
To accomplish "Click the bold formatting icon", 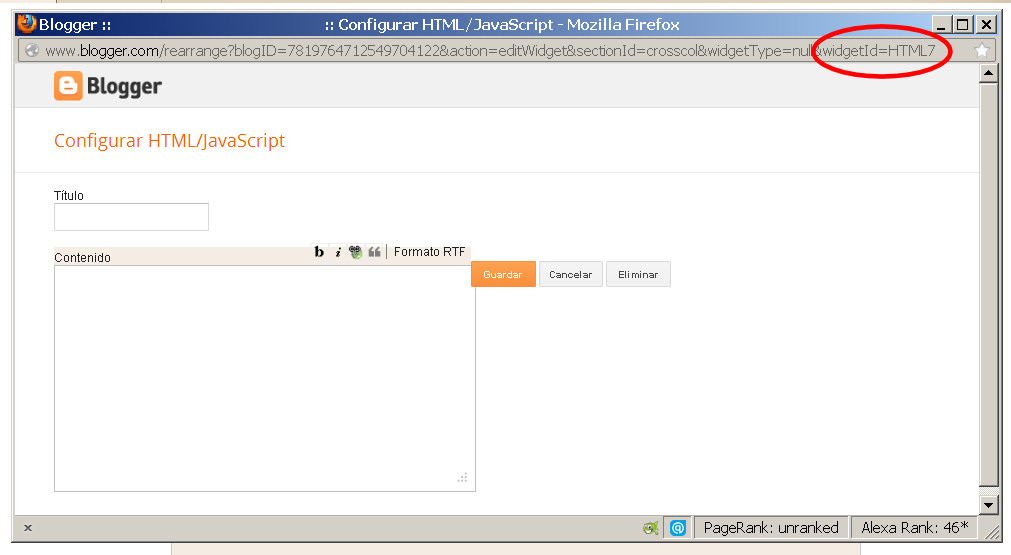I will pos(319,252).
